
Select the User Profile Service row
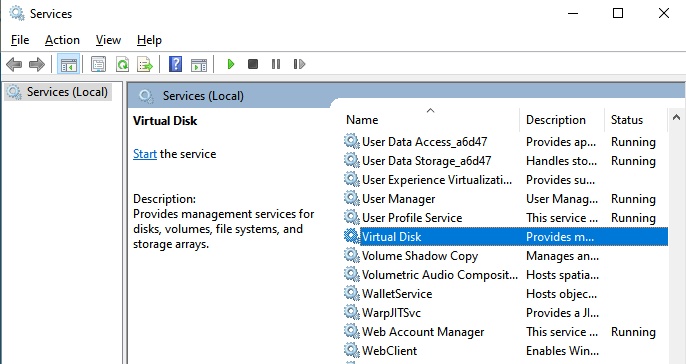click(505, 218)
